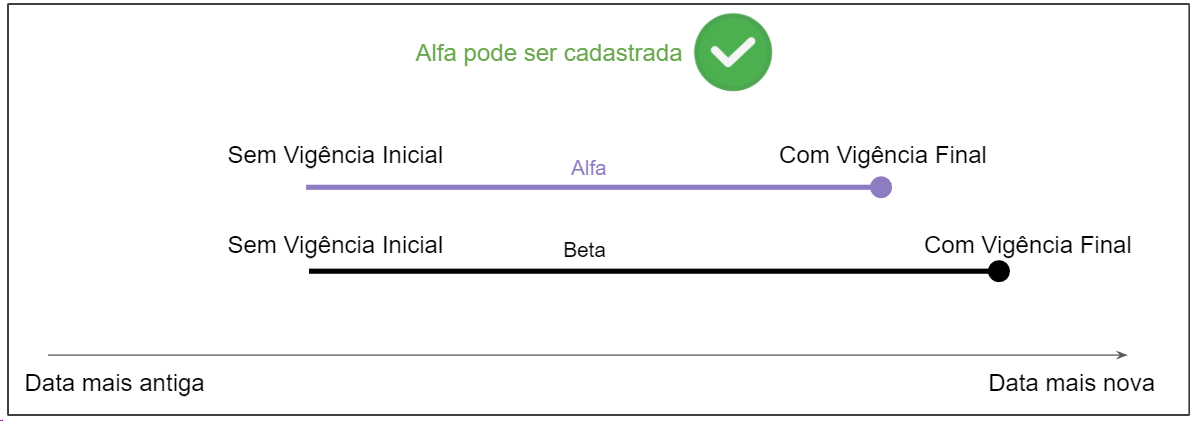Click the 'Data mais nova' label

coord(1071,383)
